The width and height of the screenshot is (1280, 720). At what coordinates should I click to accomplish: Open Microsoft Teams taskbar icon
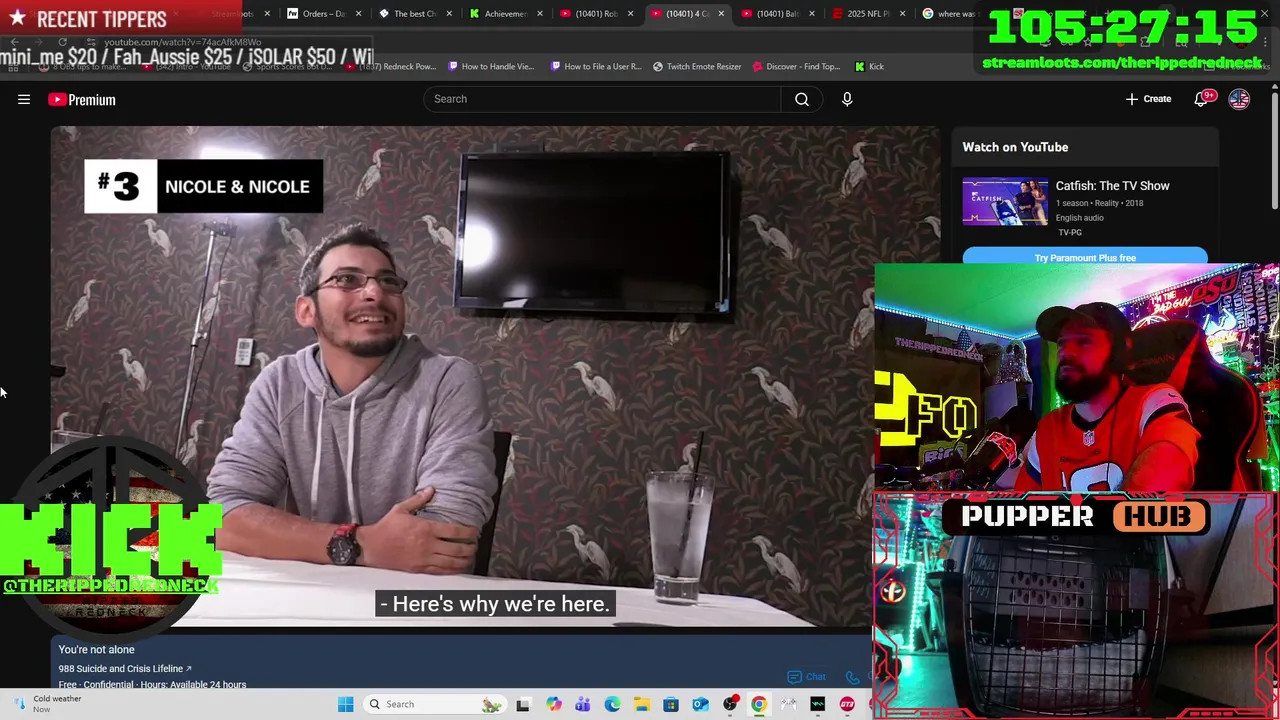click(x=583, y=704)
